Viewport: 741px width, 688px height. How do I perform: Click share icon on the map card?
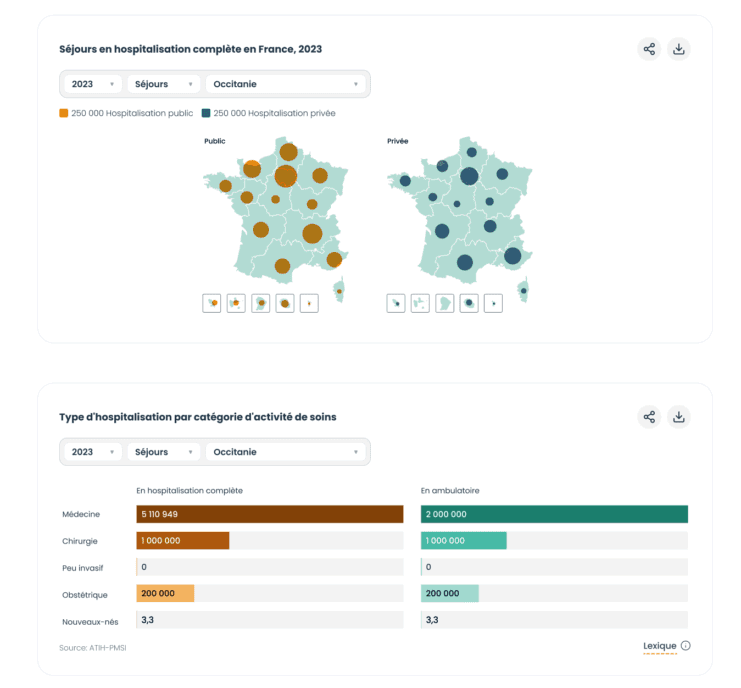pyautogui.click(x=649, y=49)
